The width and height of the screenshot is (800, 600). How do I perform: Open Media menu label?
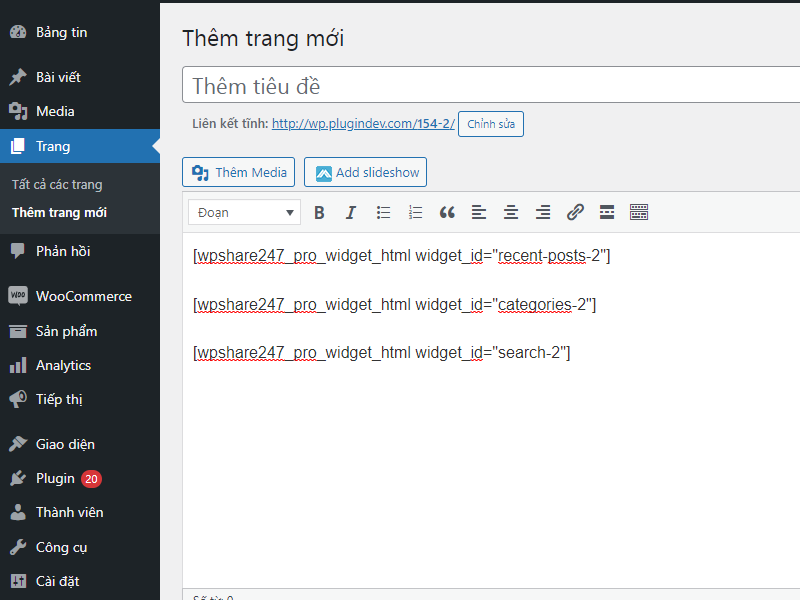coord(55,111)
